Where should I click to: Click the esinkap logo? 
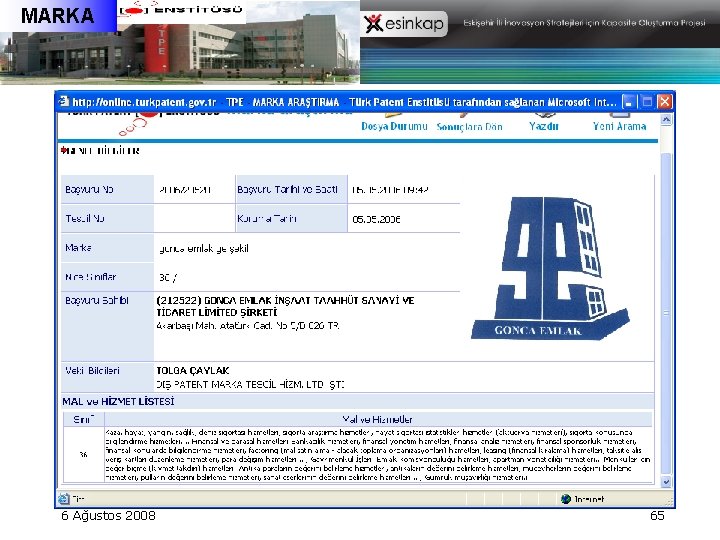coord(405,23)
